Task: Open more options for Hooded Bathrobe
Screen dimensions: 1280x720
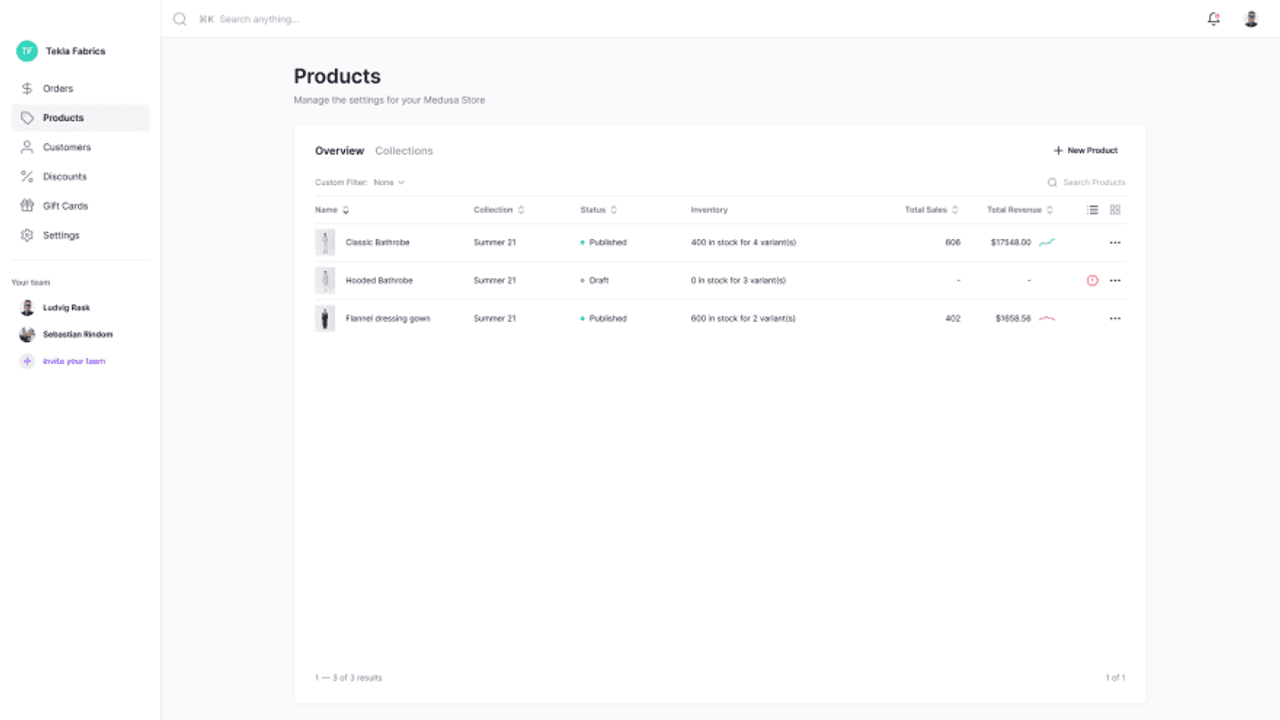Action: point(1115,281)
